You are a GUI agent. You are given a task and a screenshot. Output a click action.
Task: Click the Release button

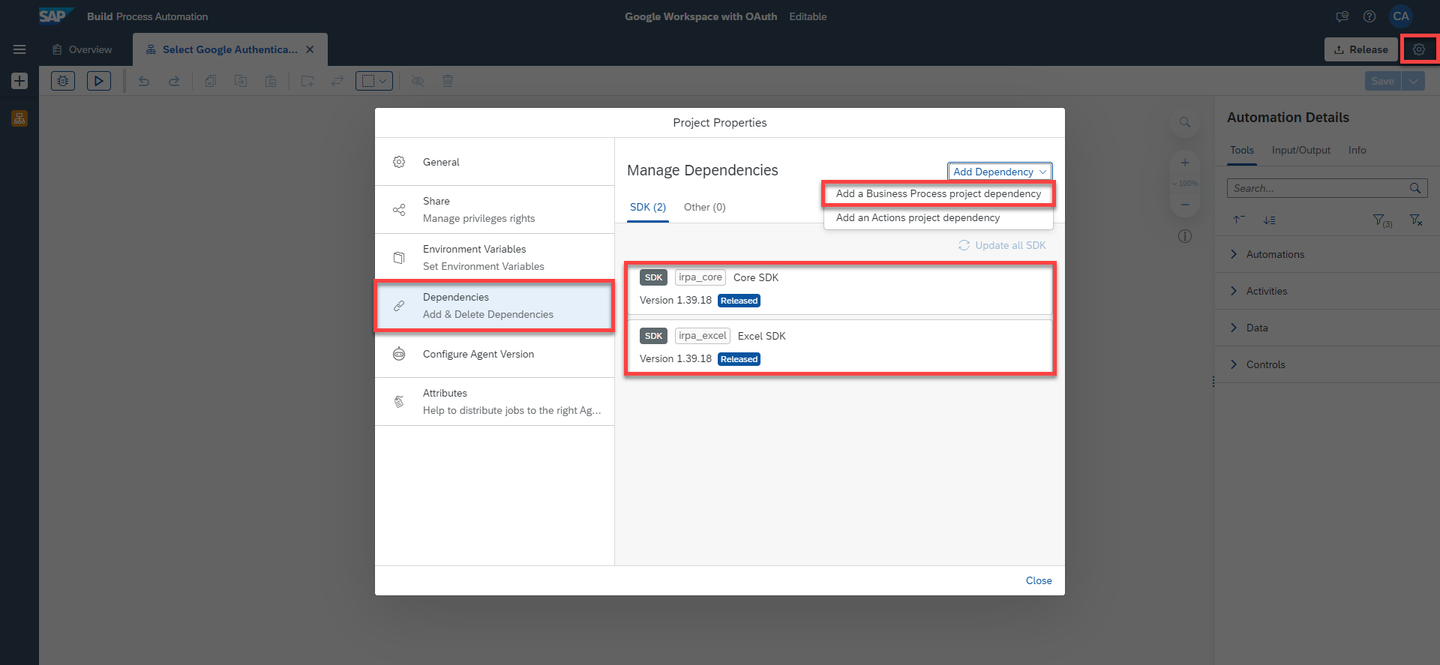(1361, 49)
